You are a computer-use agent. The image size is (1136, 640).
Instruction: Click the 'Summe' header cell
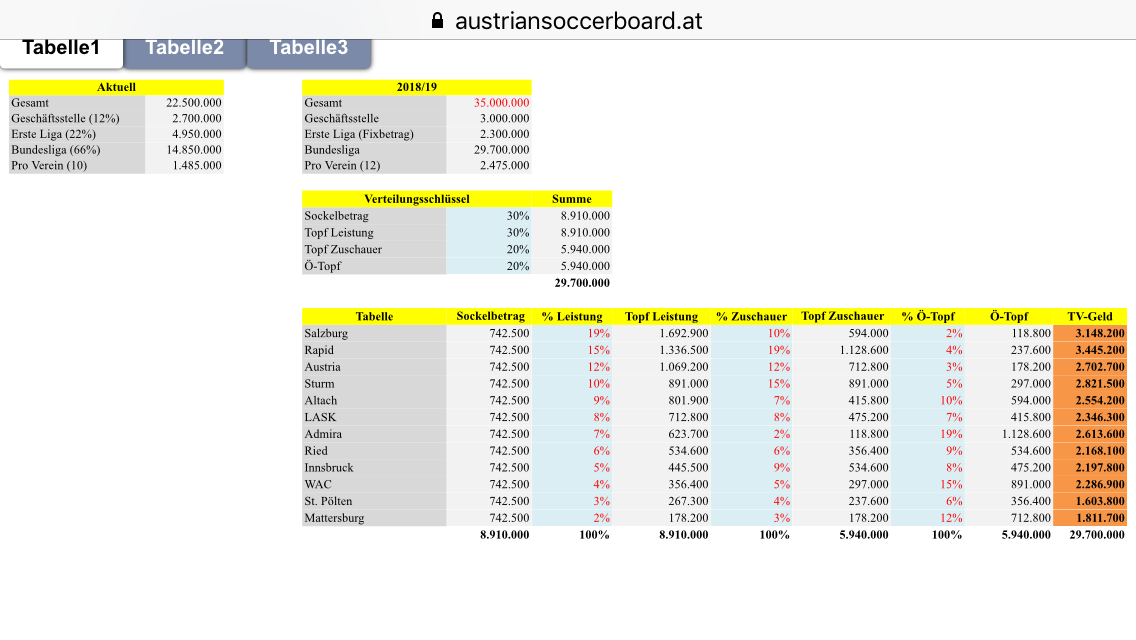(x=572, y=199)
